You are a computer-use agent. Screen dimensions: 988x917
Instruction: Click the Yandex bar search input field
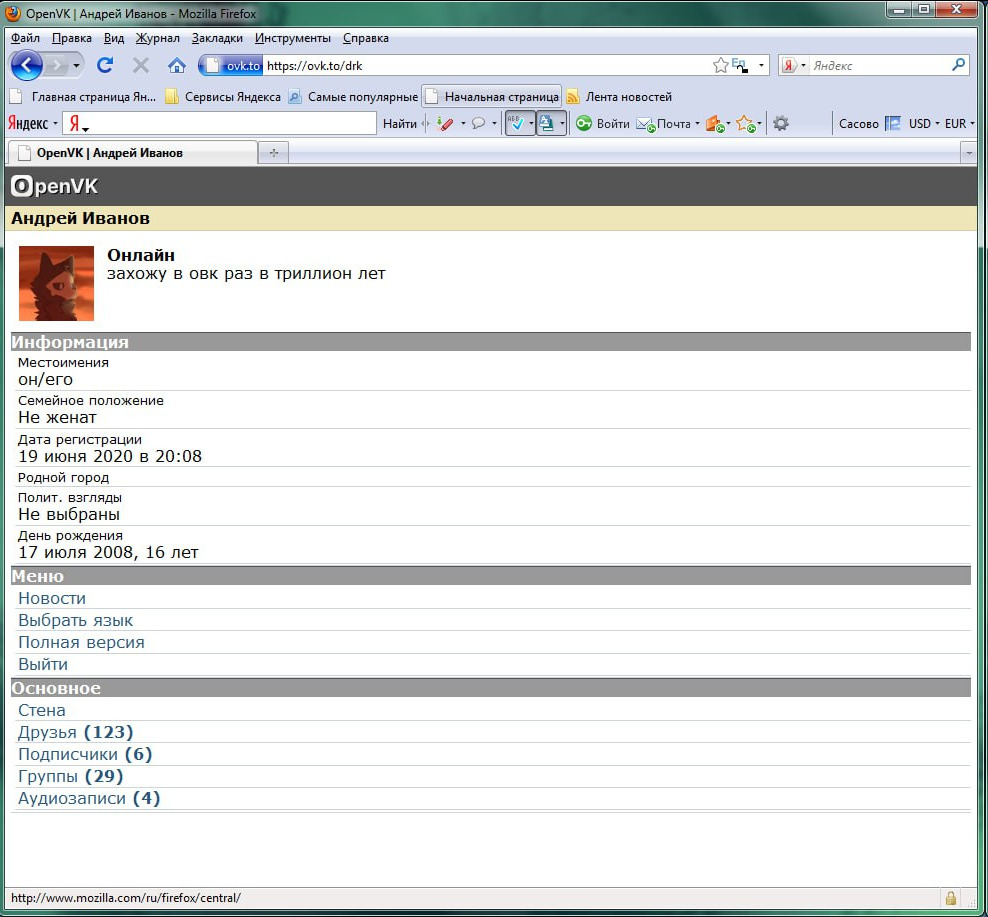click(219, 124)
